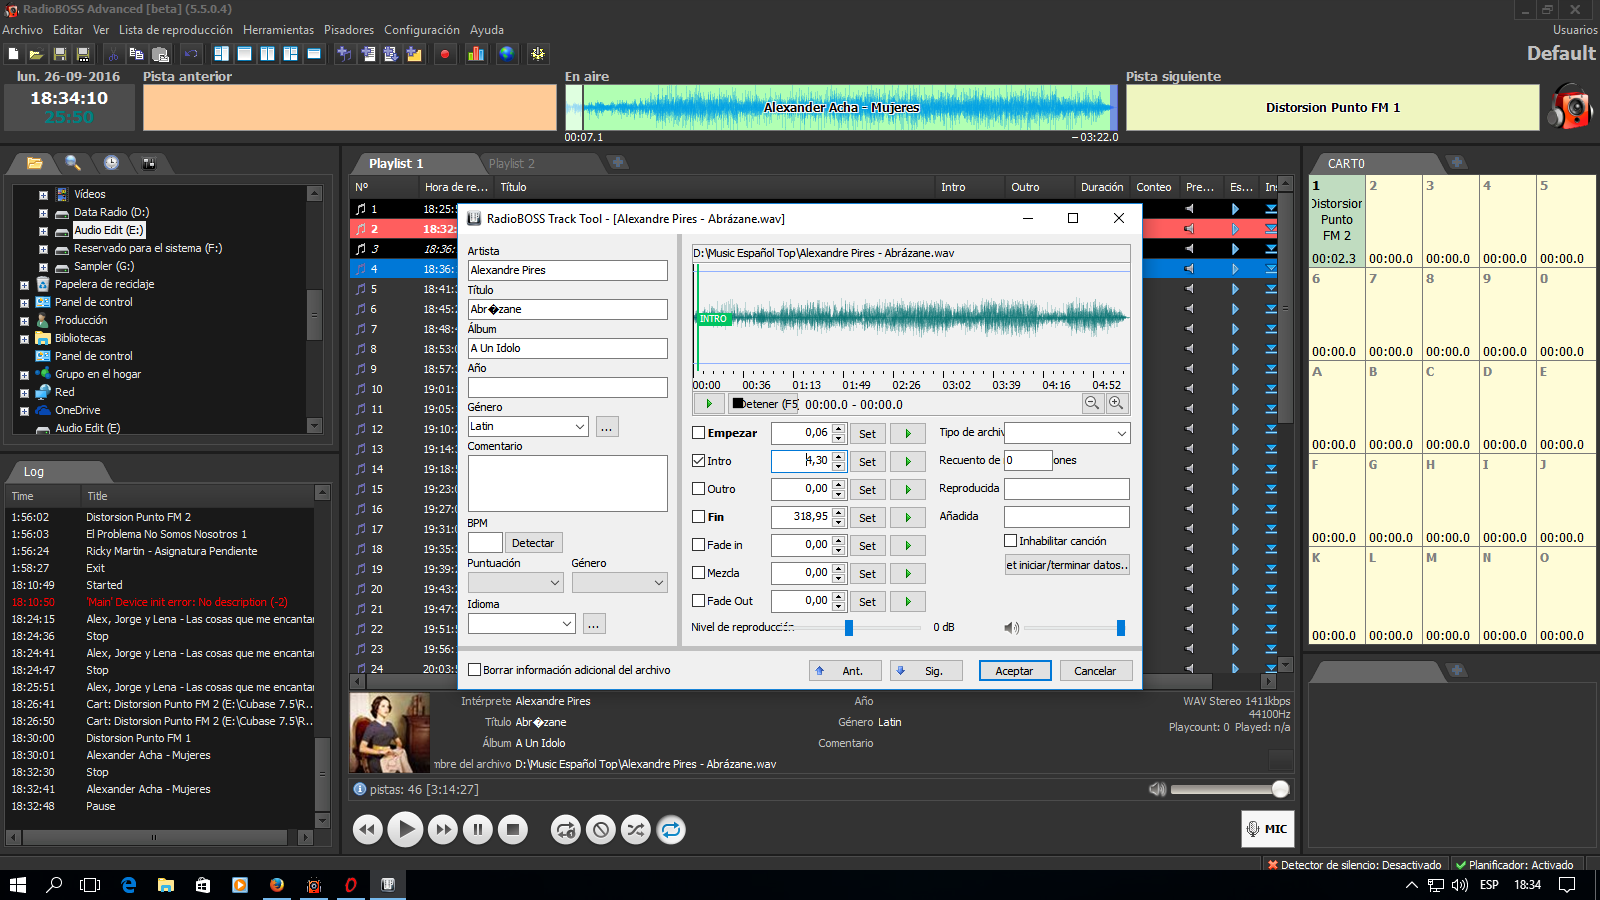Image resolution: width=1600 pixels, height=900 pixels.
Task: Open the Tipo de archivo dropdown
Action: click(x=1121, y=433)
